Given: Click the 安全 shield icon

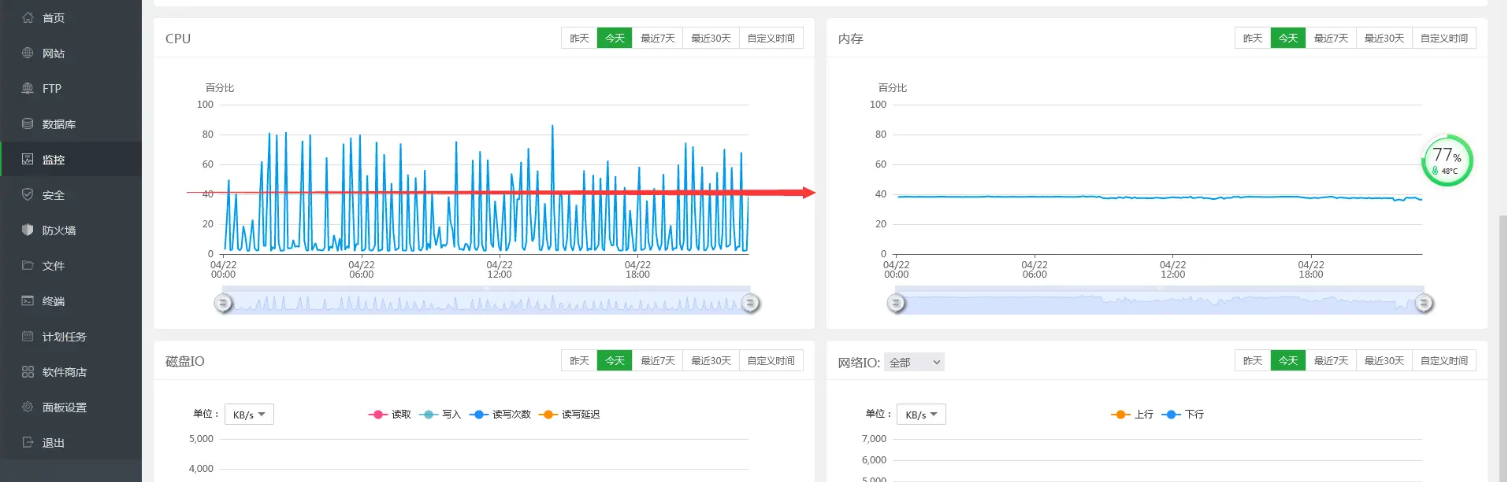Looking at the screenshot, I should [x=27, y=195].
